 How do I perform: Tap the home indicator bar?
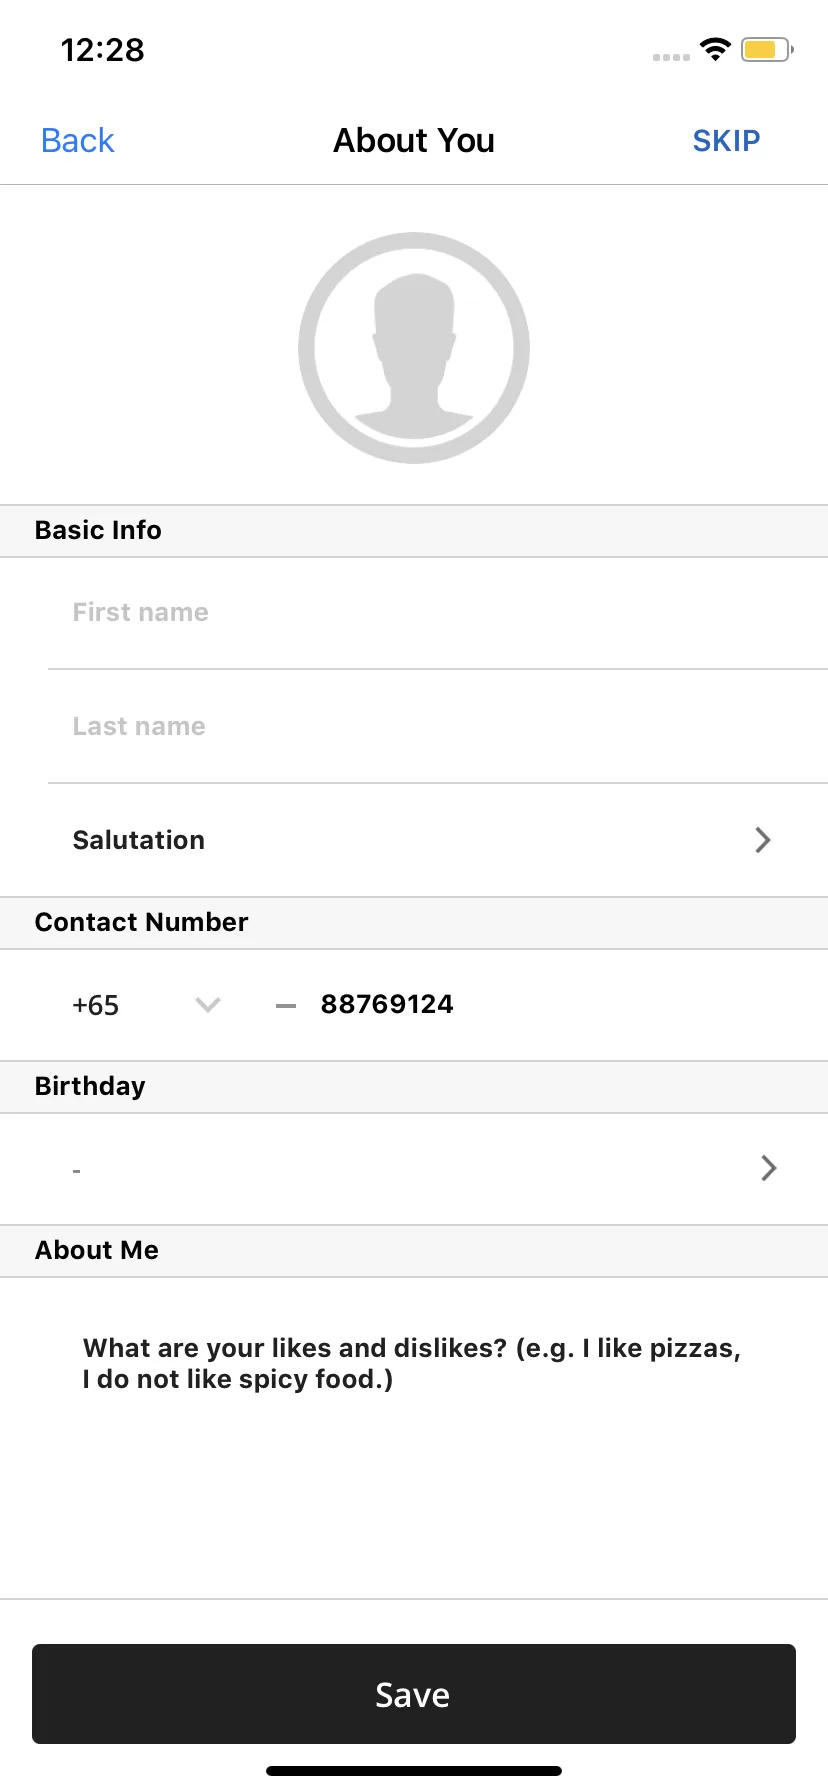[414, 1771]
